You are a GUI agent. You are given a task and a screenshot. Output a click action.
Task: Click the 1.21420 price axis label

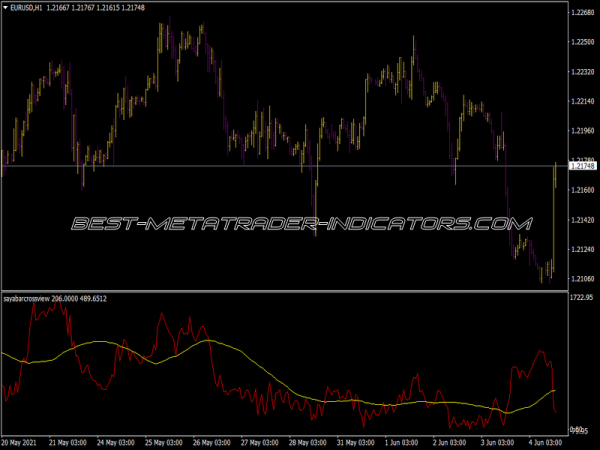[x=581, y=220]
